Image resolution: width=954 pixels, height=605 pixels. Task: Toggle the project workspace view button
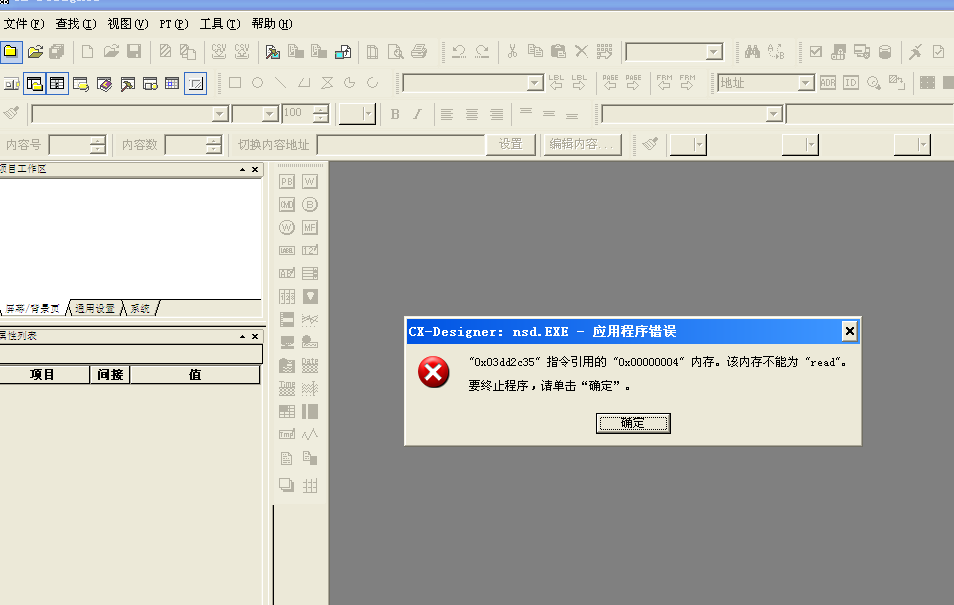tap(35, 83)
